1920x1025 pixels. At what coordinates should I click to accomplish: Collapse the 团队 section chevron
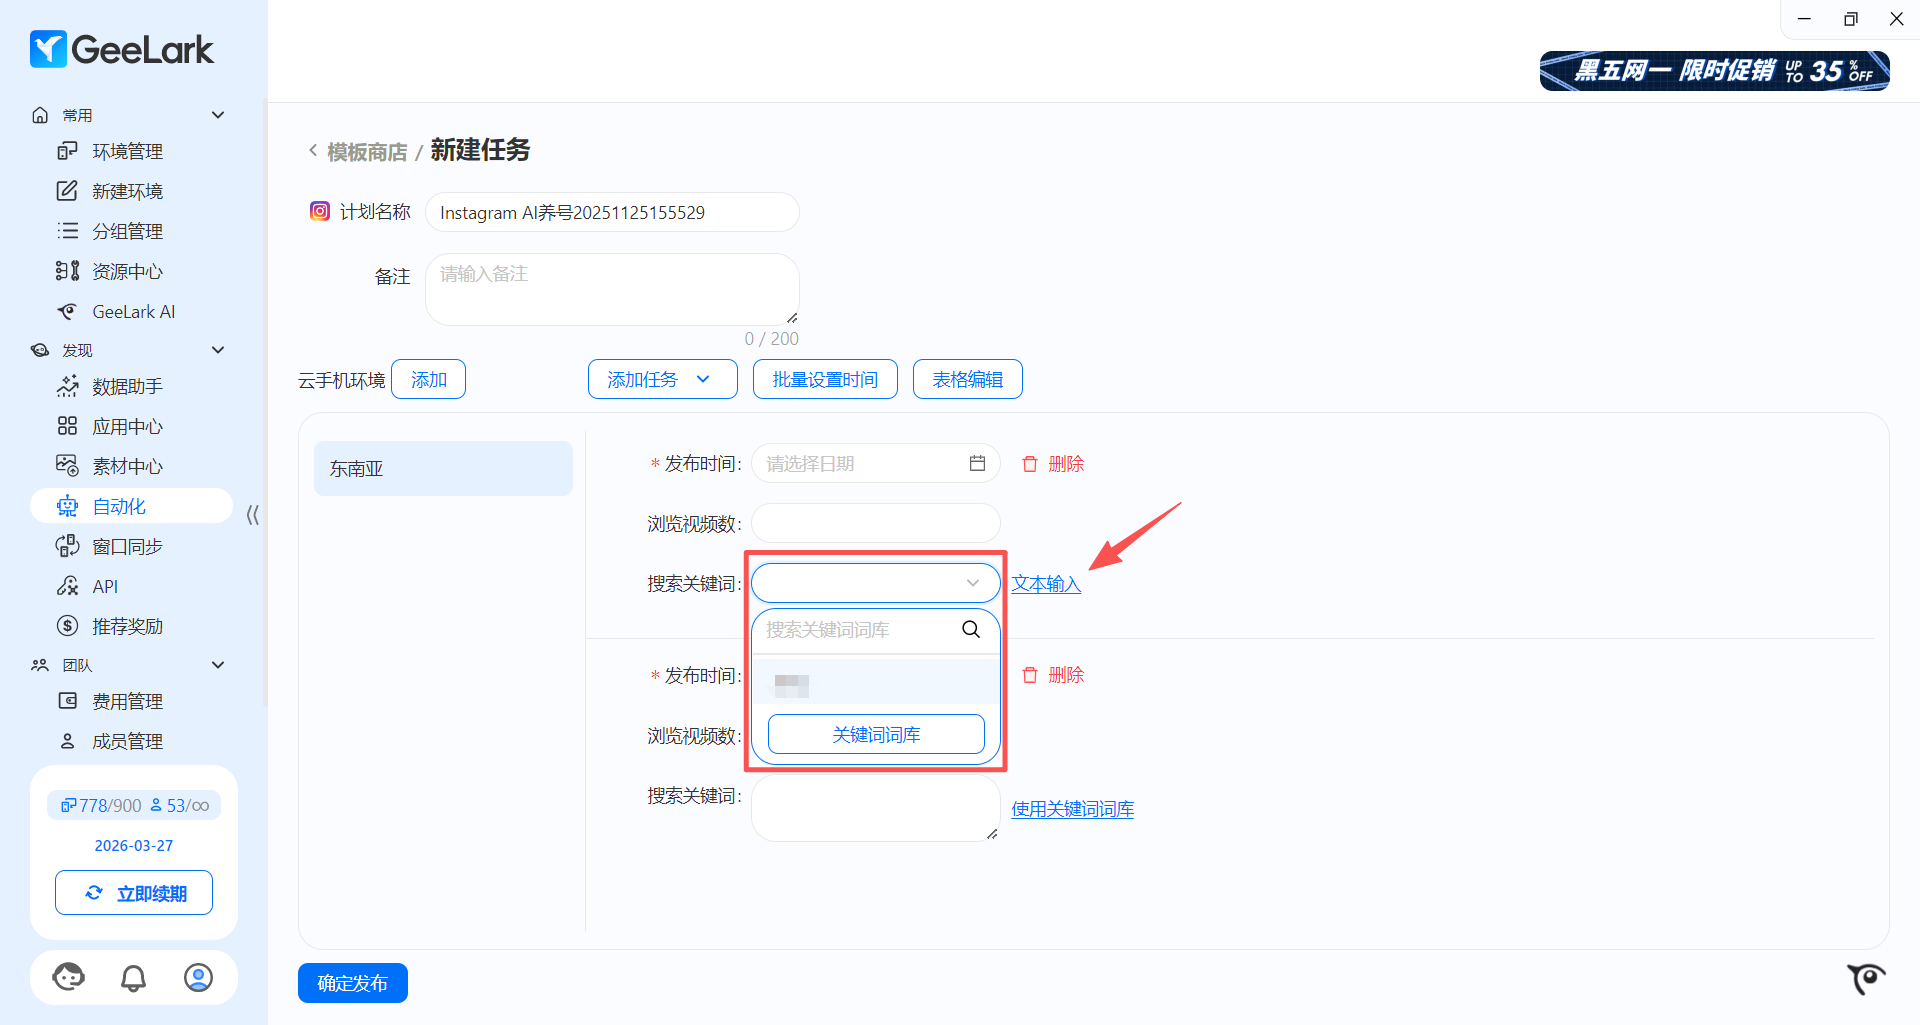(x=218, y=664)
